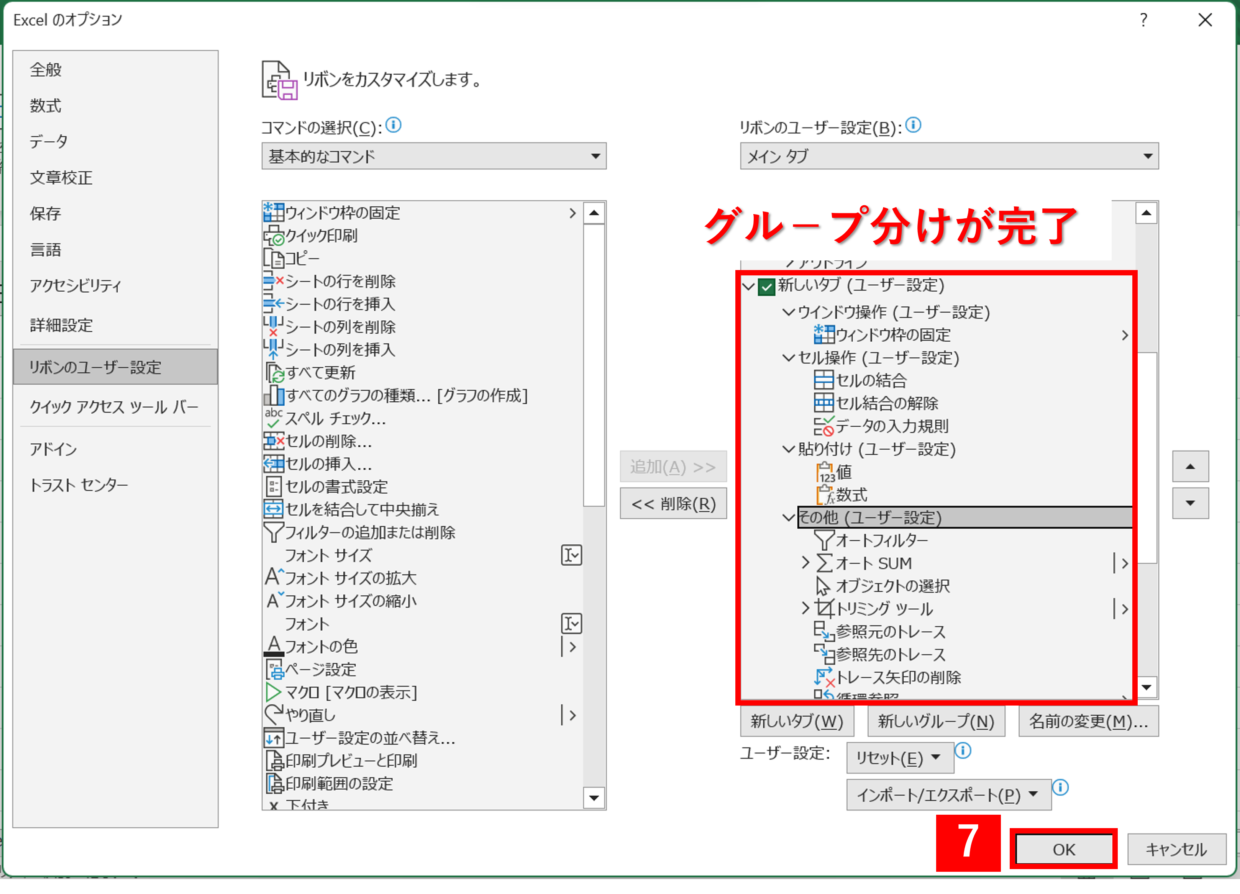This screenshot has width=1240, height=894.
Task: Click the すべて更新 refresh icon
Action: tap(274, 373)
